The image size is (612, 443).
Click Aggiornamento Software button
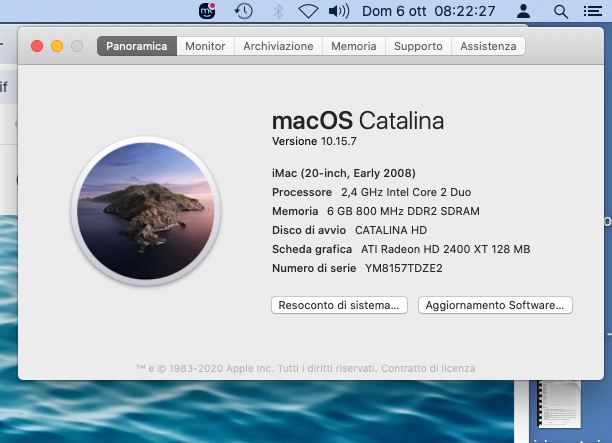click(x=495, y=305)
